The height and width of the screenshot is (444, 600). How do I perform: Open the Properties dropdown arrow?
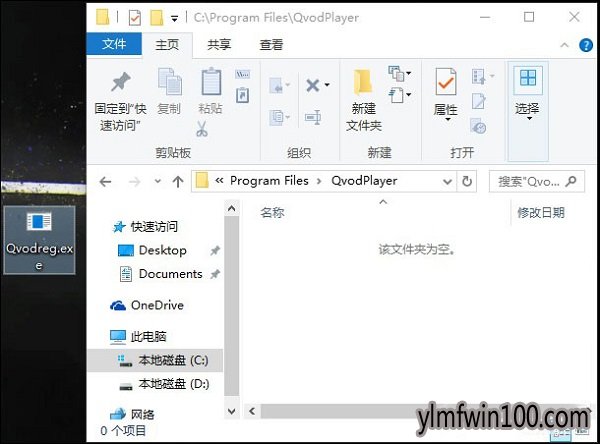coord(447,120)
